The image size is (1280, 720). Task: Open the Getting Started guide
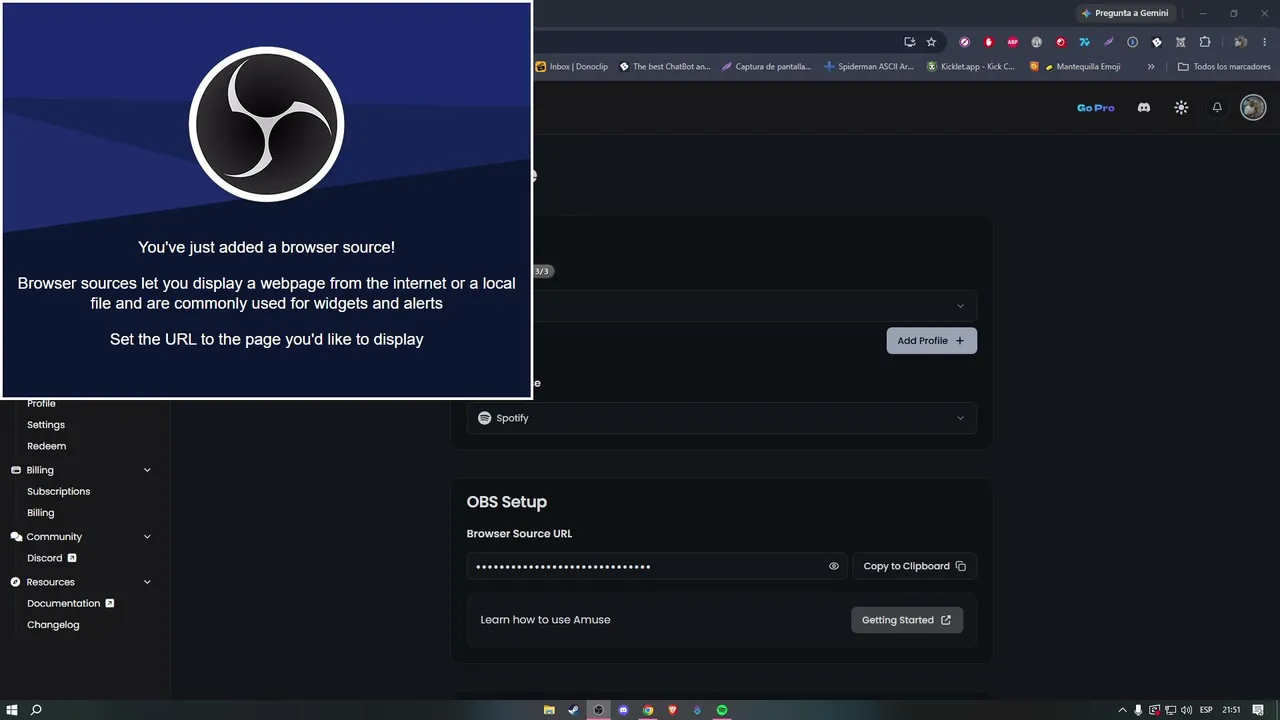tap(907, 620)
